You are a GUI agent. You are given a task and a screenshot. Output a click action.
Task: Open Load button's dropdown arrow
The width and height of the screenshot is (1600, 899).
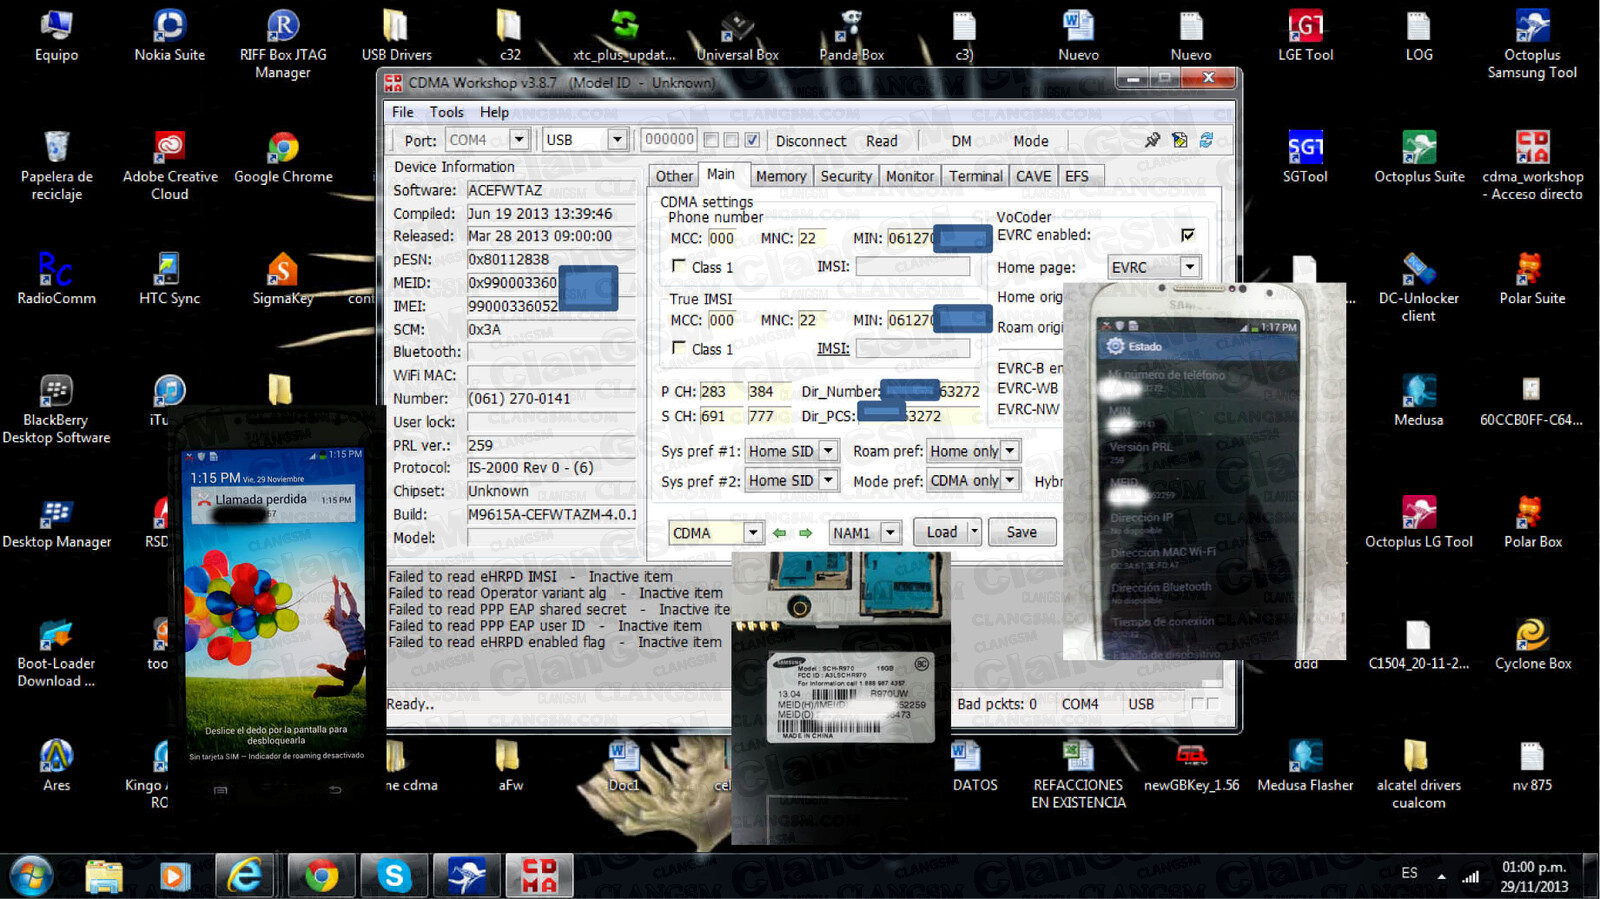[974, 532]
